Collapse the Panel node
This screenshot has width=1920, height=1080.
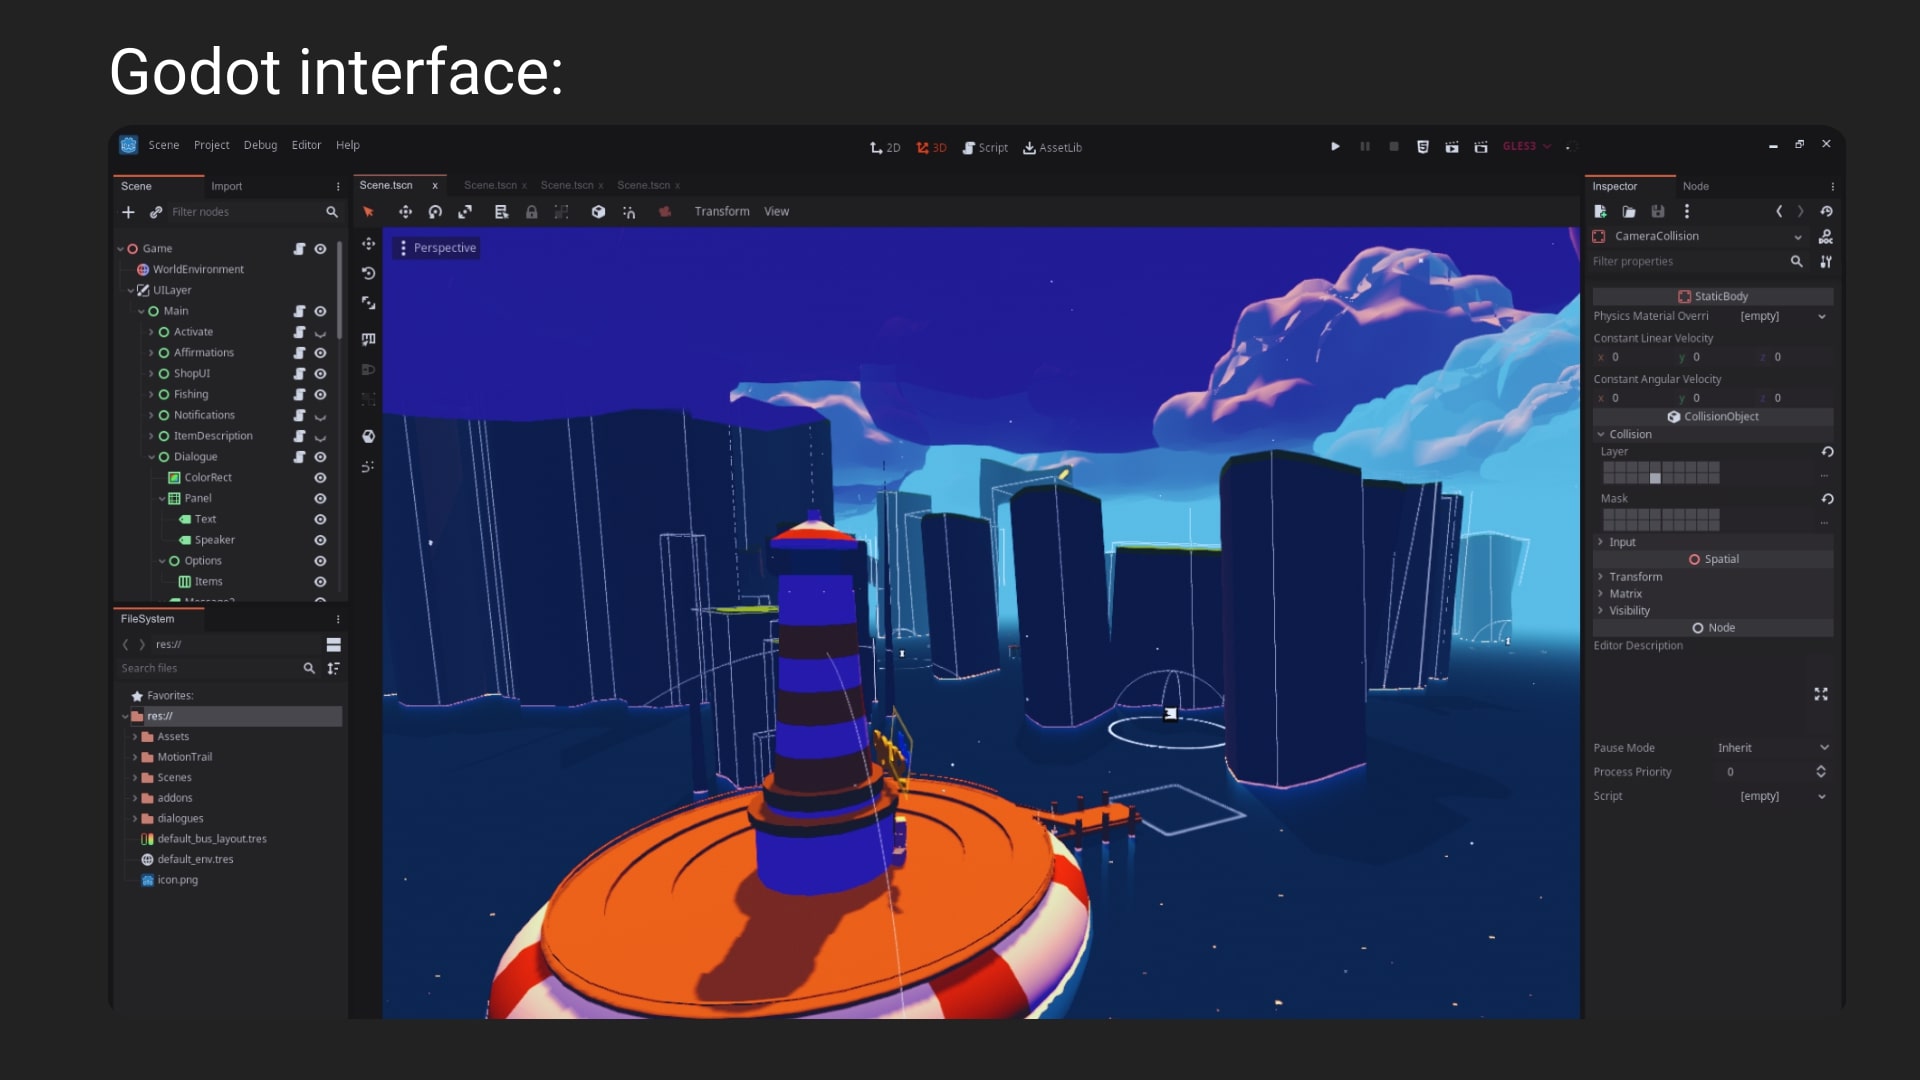pyautogui.click(x=162, y=498)
